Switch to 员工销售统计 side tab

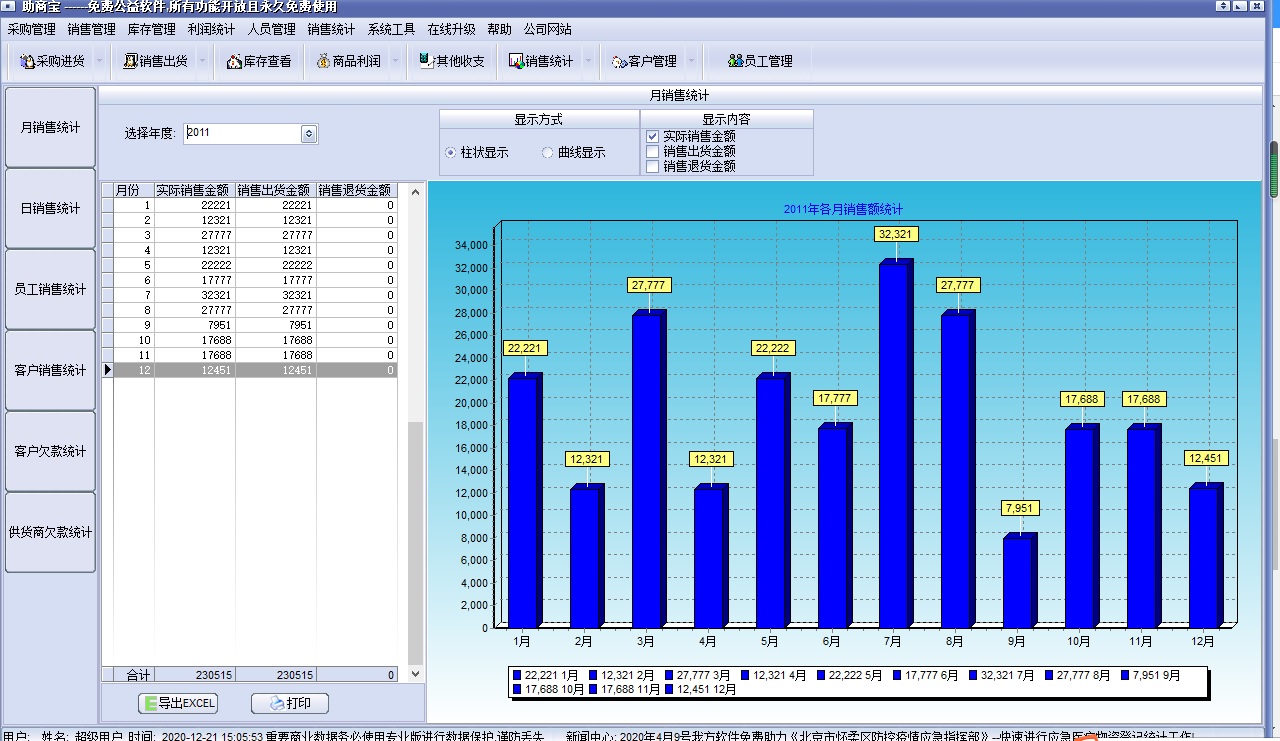click(x=51, y=289)
